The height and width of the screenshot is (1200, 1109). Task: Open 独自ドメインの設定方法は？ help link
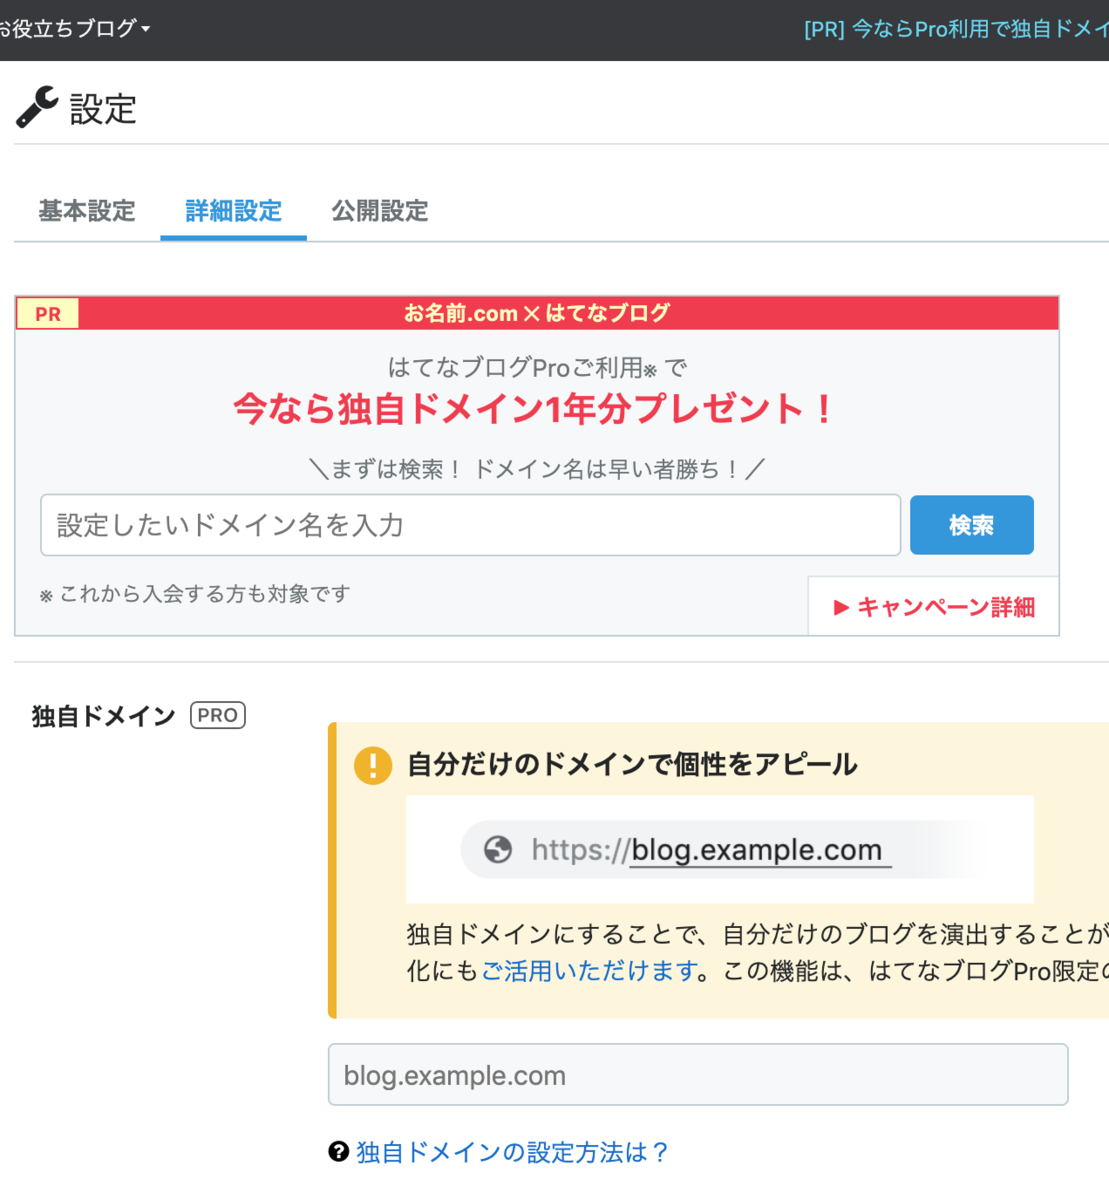(513, 1152)
